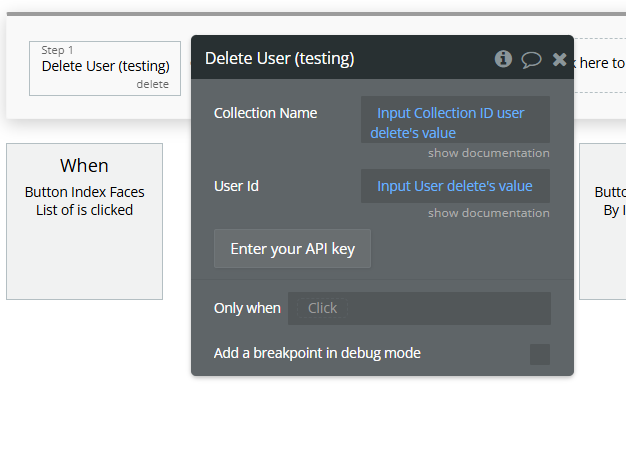Select the Step 1 Delete User action
The image size is (626, 459).
(x=105, y=66)
